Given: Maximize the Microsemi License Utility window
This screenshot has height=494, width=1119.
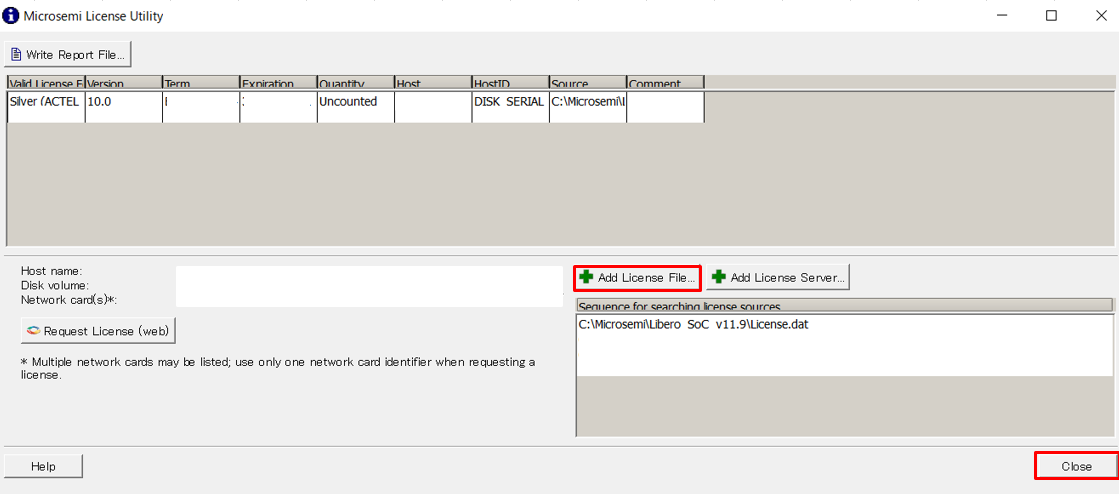Looking at the screenshot, I should pyautogui.click(x=1051, y=16).
